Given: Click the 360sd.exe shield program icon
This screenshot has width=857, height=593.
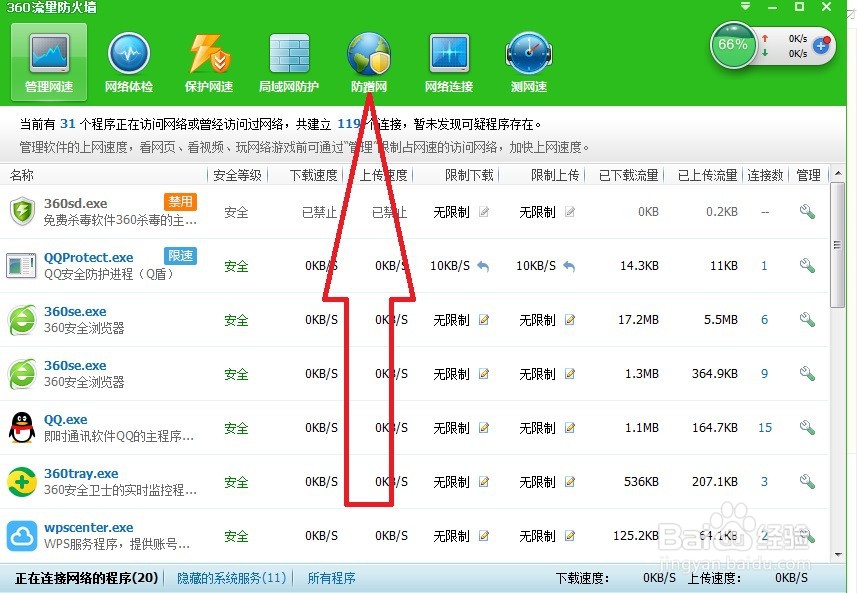Looking at the screenshot, I should (22, 211).
